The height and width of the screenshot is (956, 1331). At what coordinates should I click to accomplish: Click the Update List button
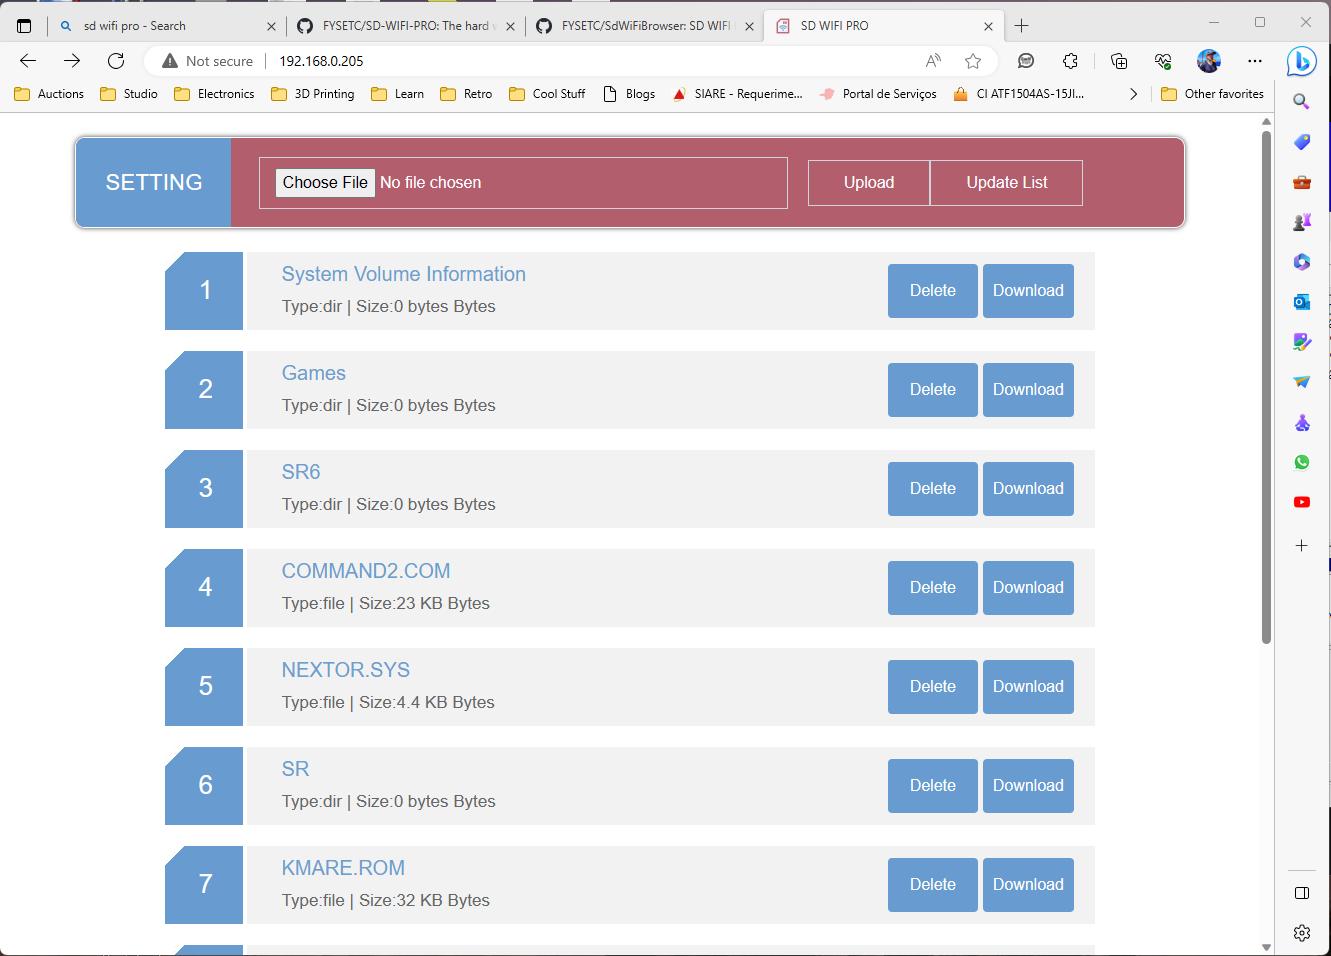pyautogui.click(x=1006, y=182)
